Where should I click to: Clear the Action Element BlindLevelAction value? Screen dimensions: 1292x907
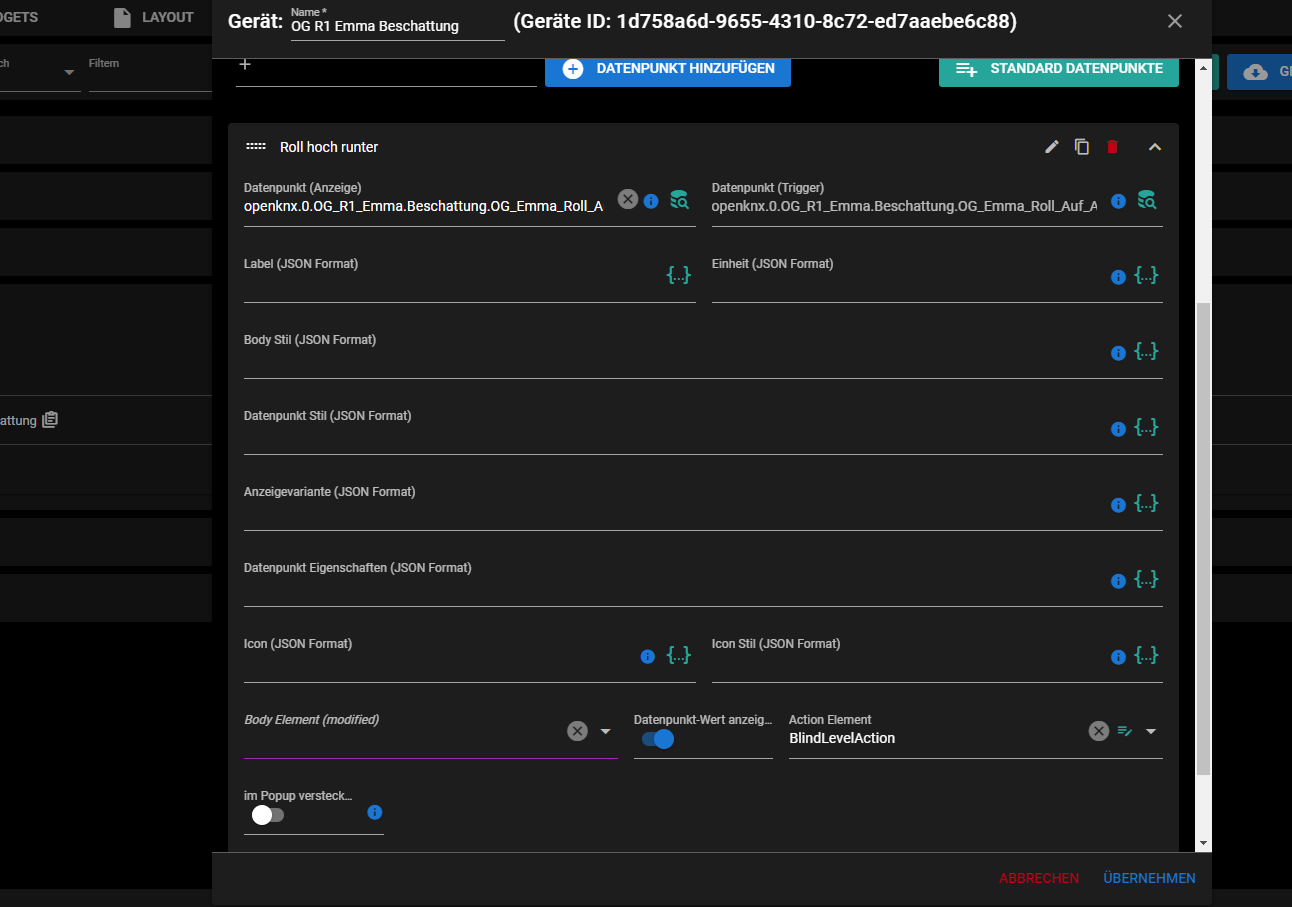coord(1099,731)
